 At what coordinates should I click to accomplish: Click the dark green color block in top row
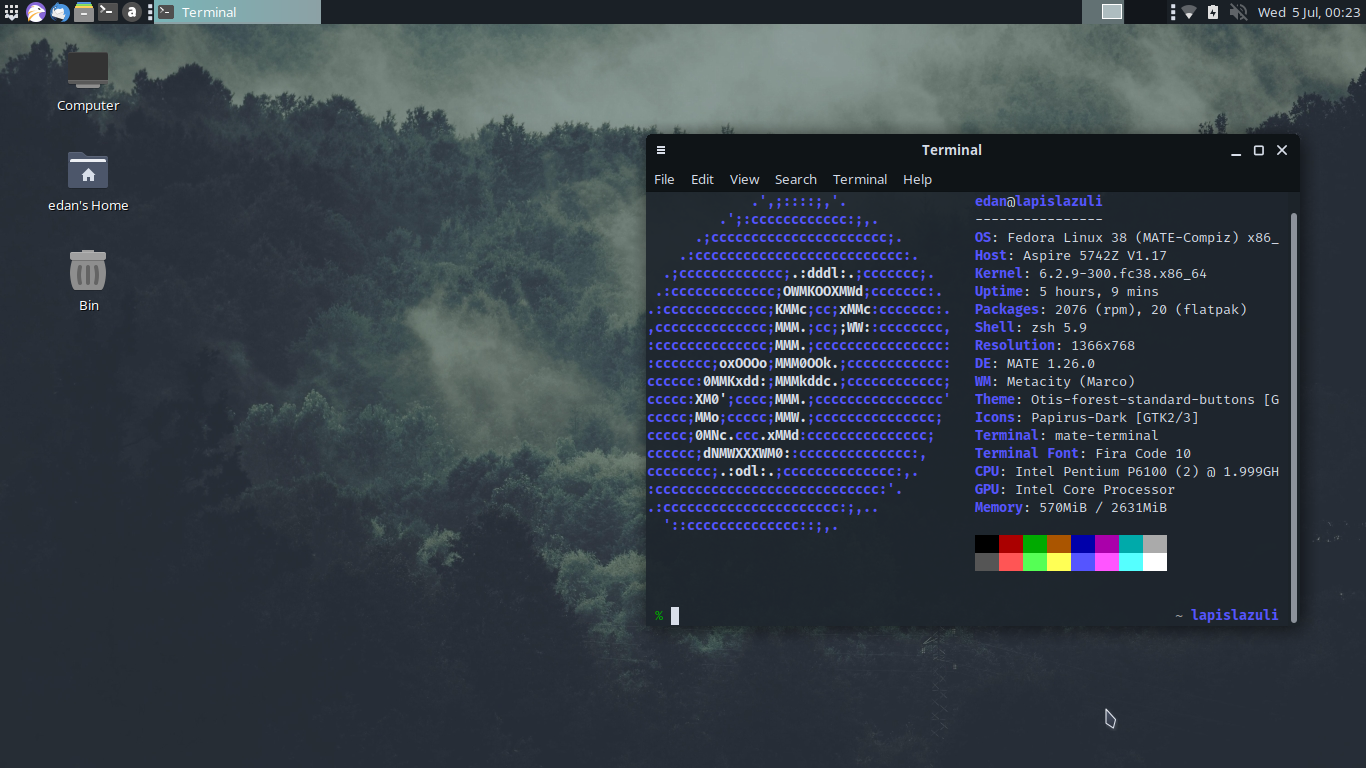coord(1035,544)
